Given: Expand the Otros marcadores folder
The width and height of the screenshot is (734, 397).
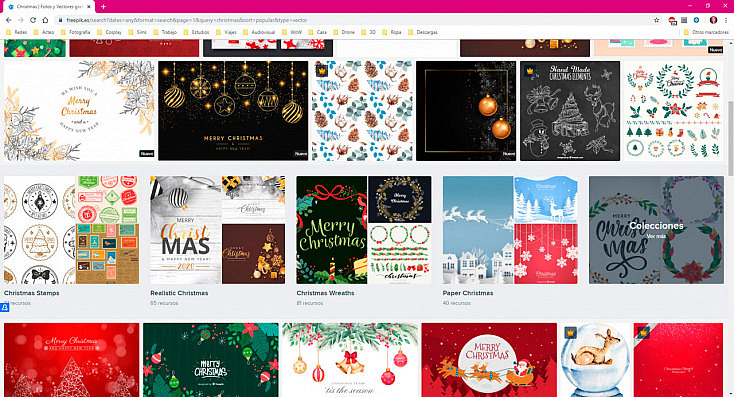Looking at the screenshot, I should point(706,32).
